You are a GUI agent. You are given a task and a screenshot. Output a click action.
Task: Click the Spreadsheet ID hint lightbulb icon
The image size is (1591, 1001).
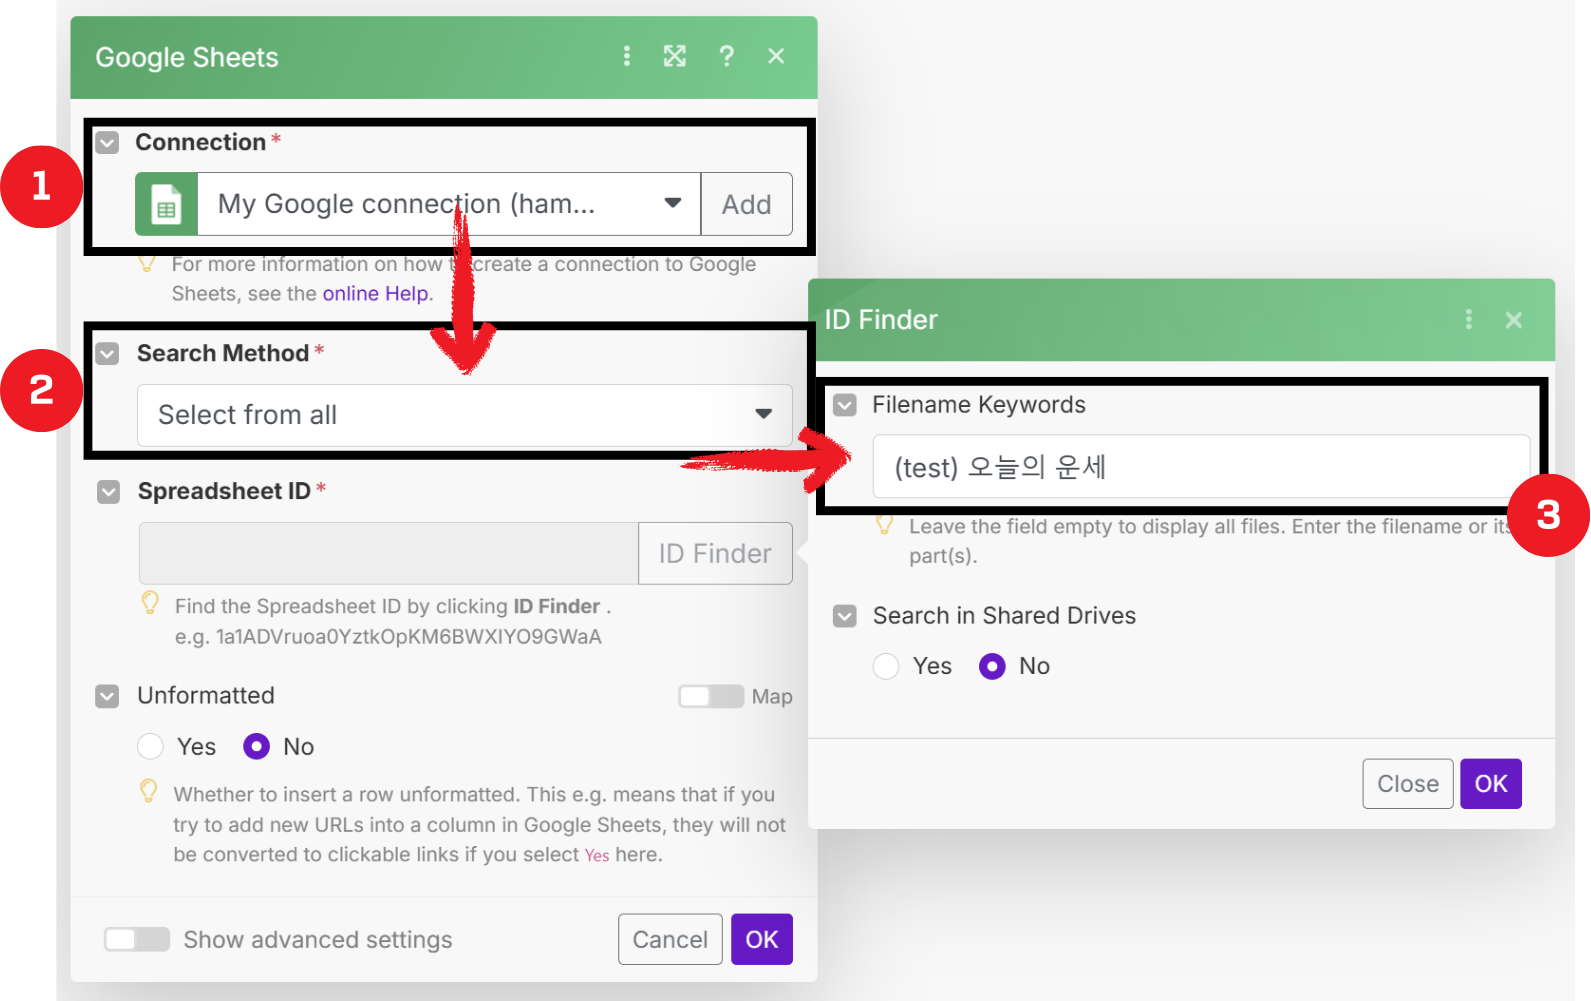point(150,603)
